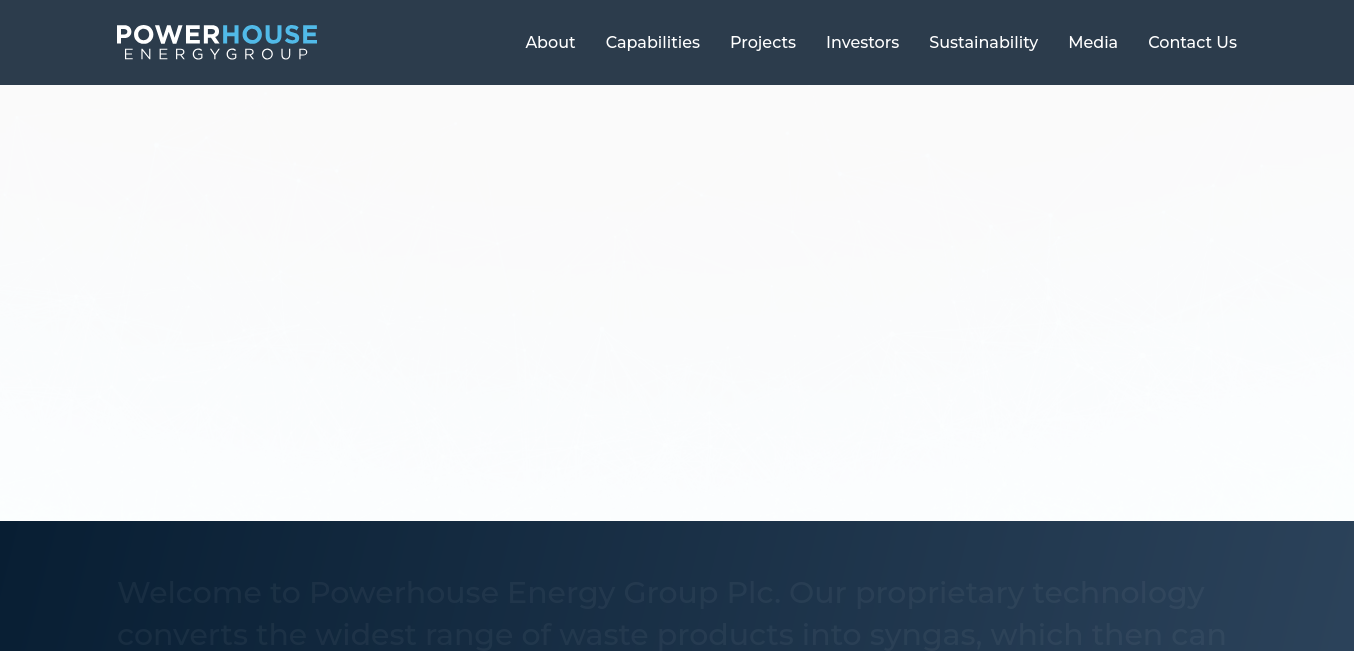The width and height of the screenshot is (1366, 651).
Task: Navigate to Contact Us
Action: [1192, 42]
